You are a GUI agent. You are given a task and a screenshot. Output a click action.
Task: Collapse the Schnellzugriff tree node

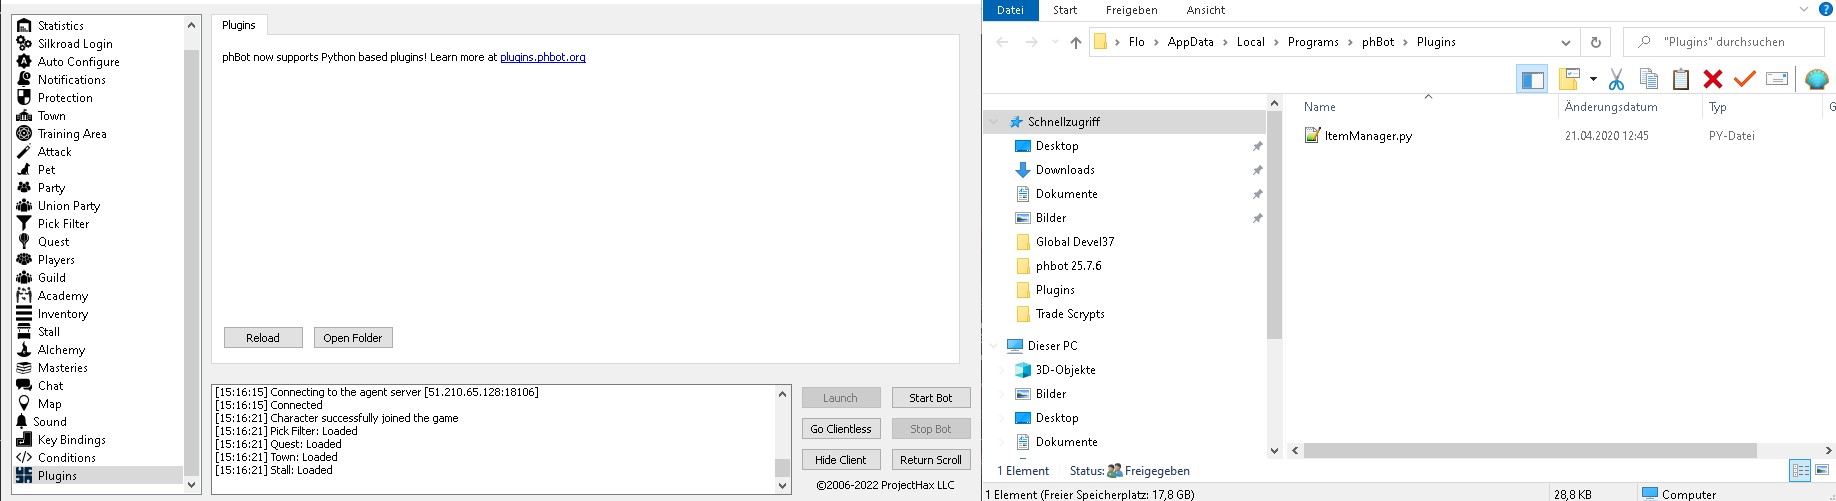point(994,122)
